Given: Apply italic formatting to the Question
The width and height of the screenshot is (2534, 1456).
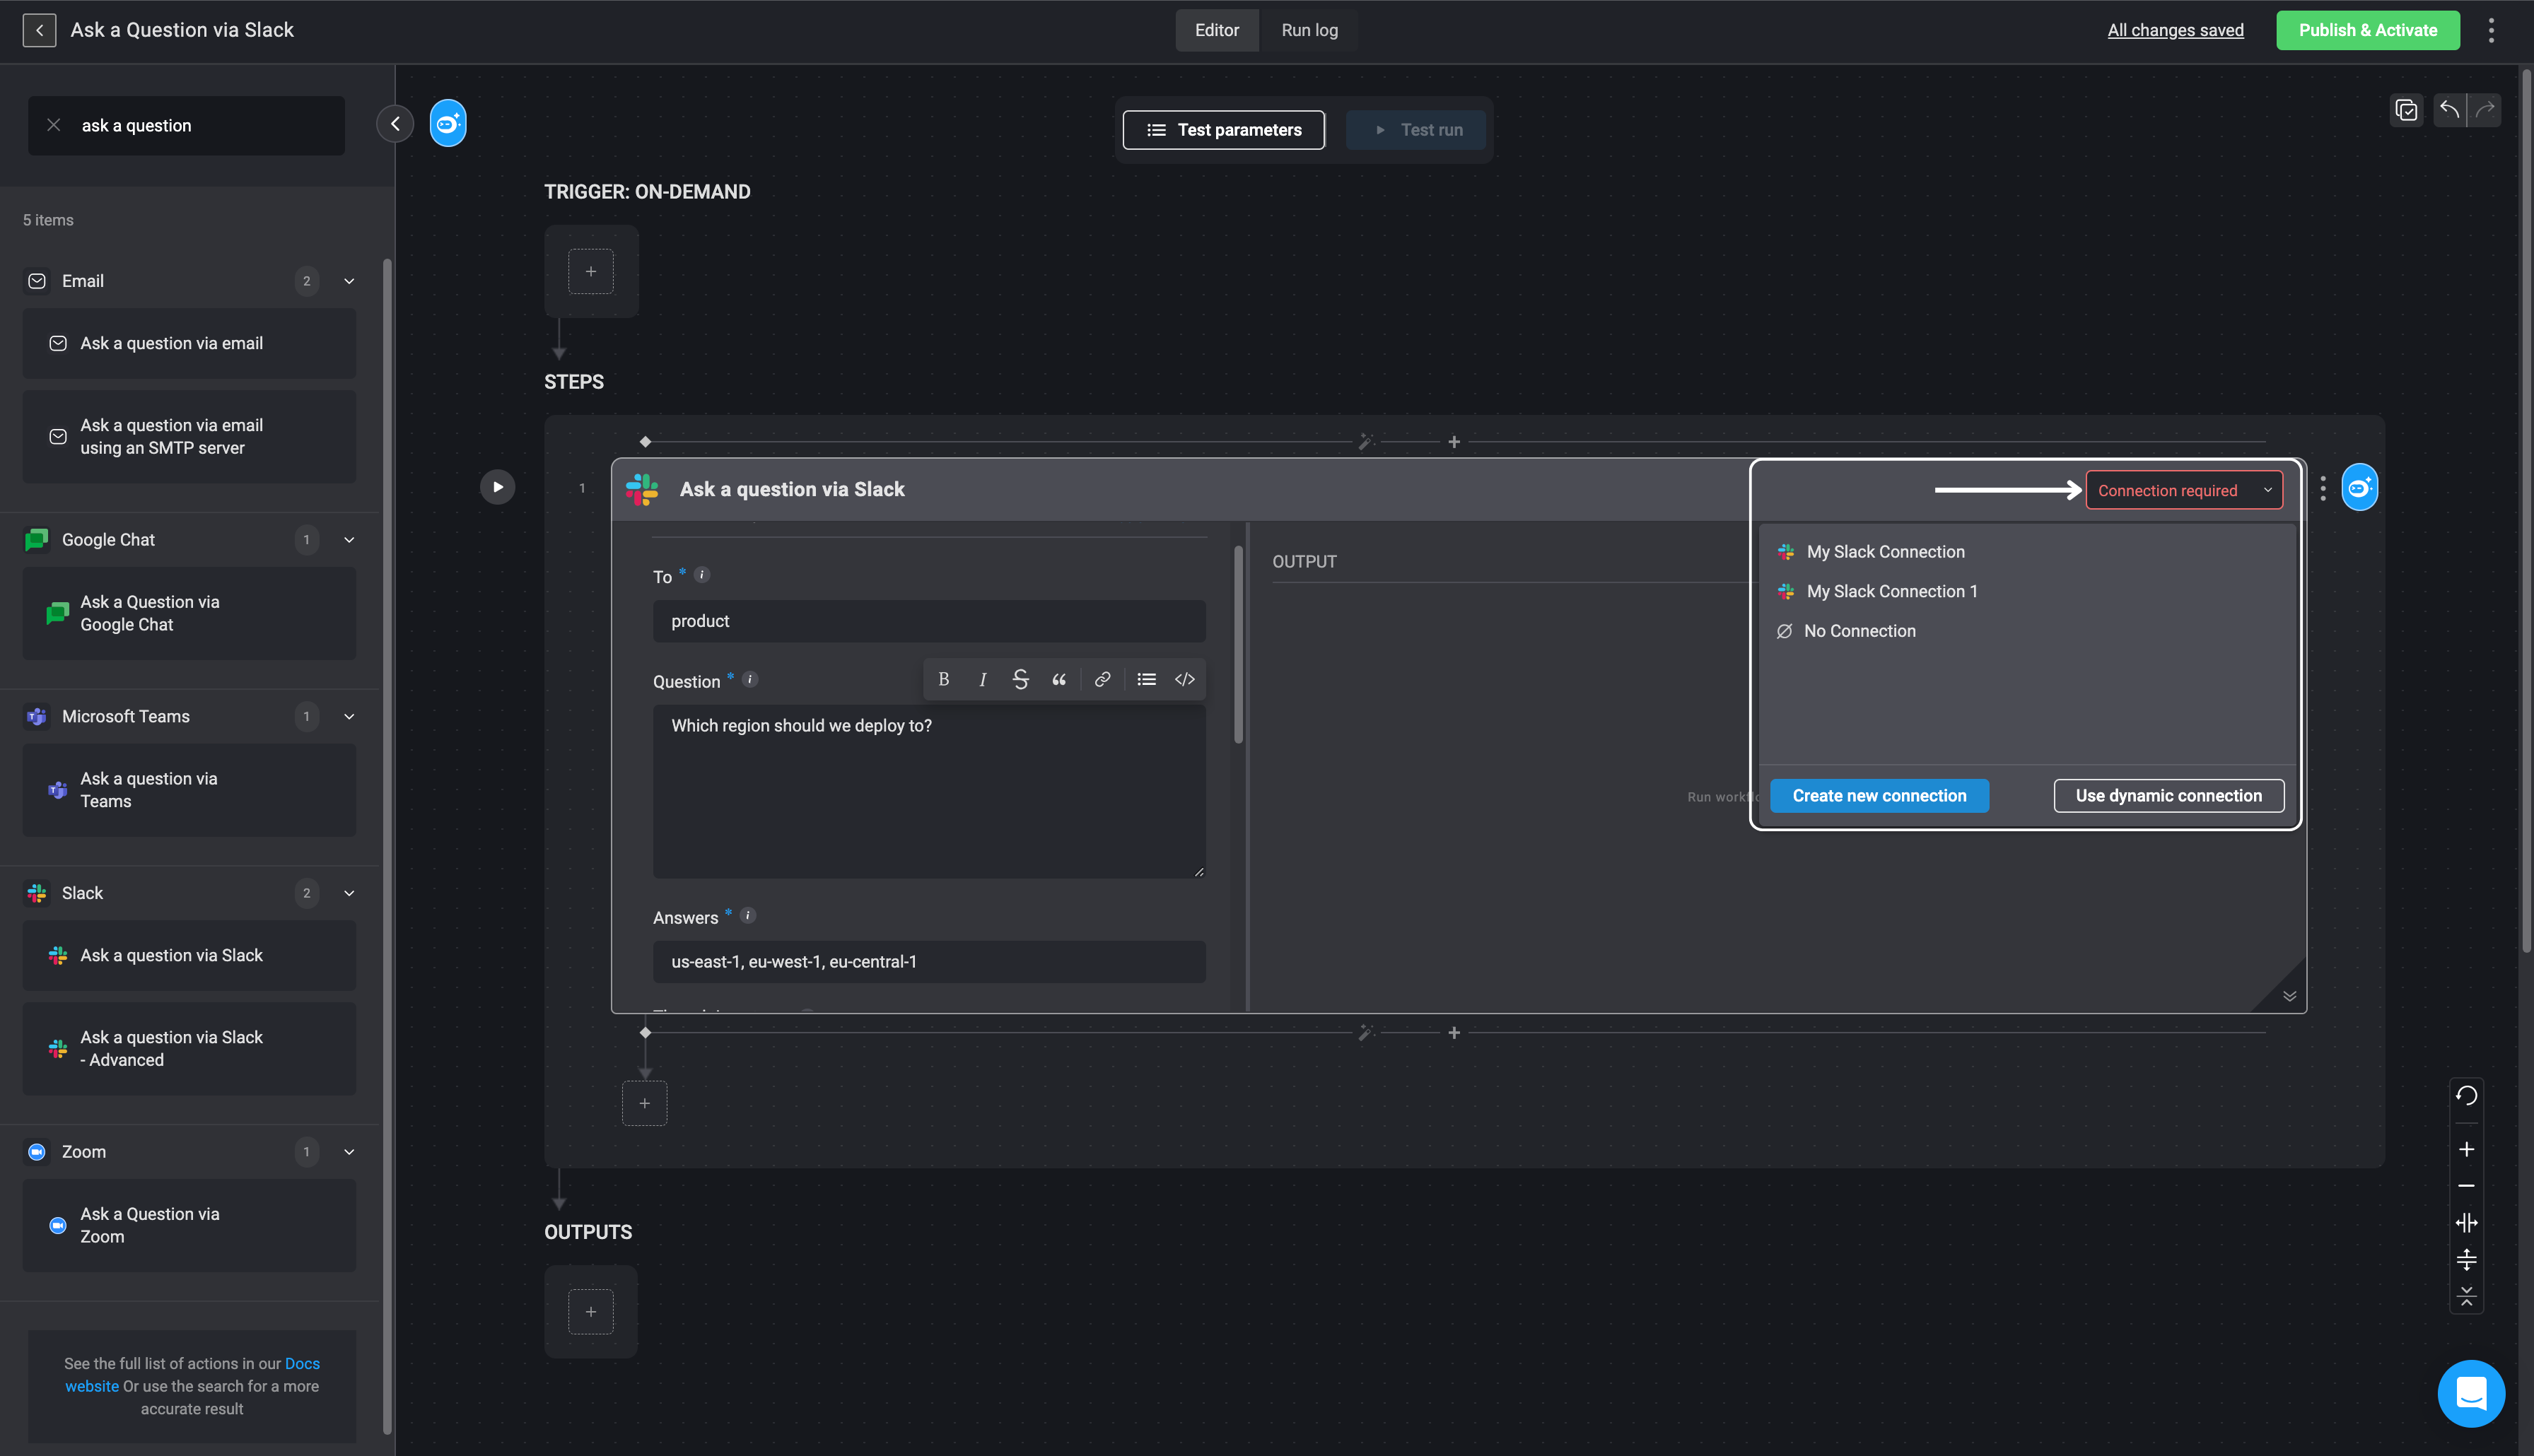Looking at the screenshot, I should click(x=982, y=679).
